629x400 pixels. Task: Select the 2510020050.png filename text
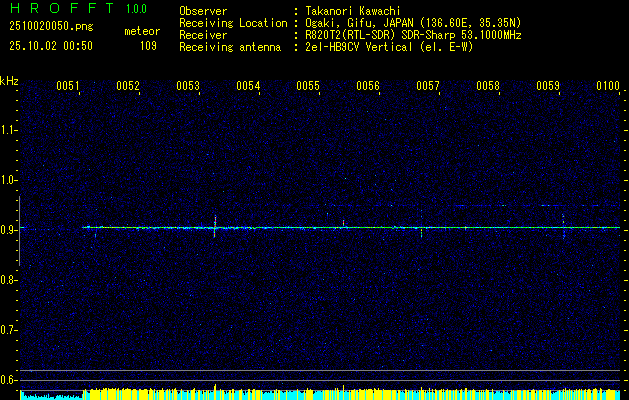click(51, 27)
